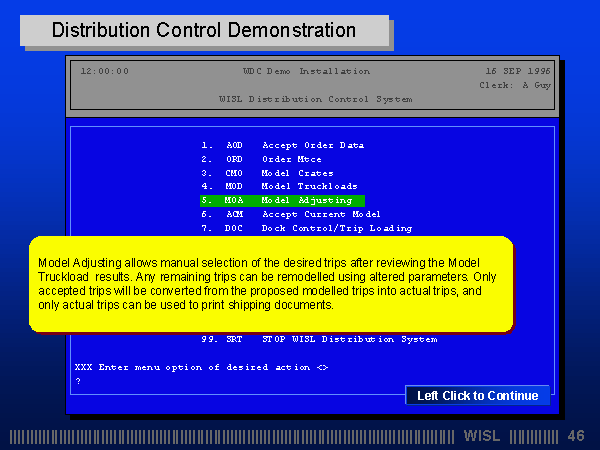Open highlighted option 5 MOA Model Adjusting
Screen dimensions: 600x450
click(x=282, y=201)
